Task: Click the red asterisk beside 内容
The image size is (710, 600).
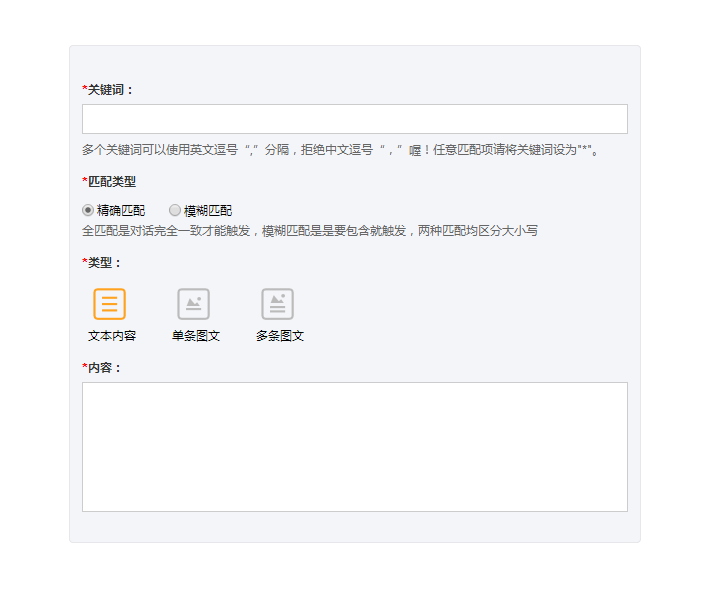Action: [x=85, y=368]
